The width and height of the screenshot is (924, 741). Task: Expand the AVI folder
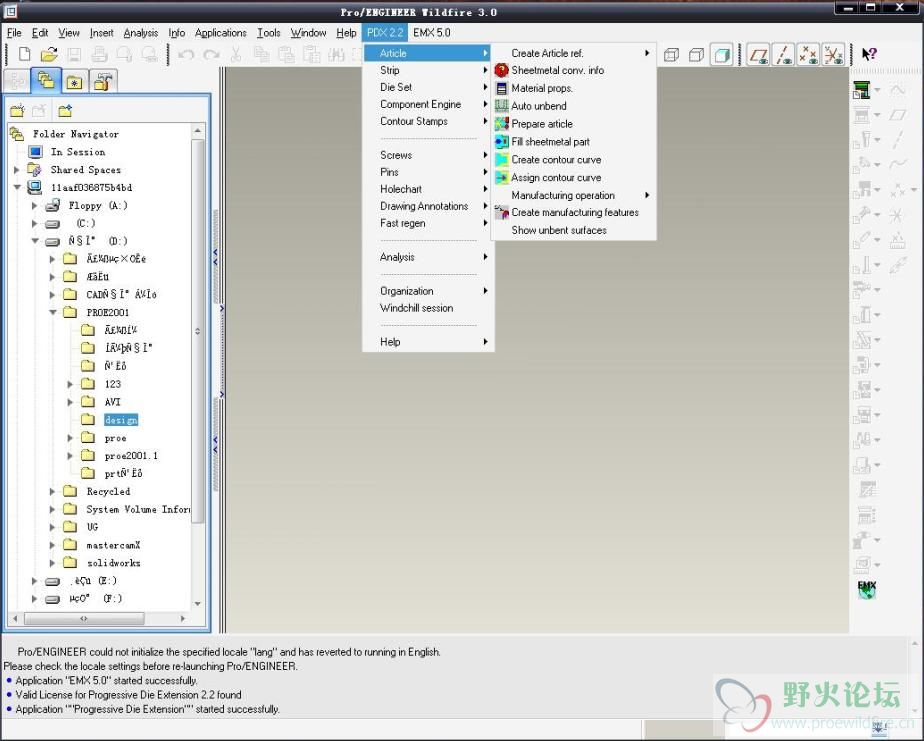pyautogui.click(x=70, y=402)
